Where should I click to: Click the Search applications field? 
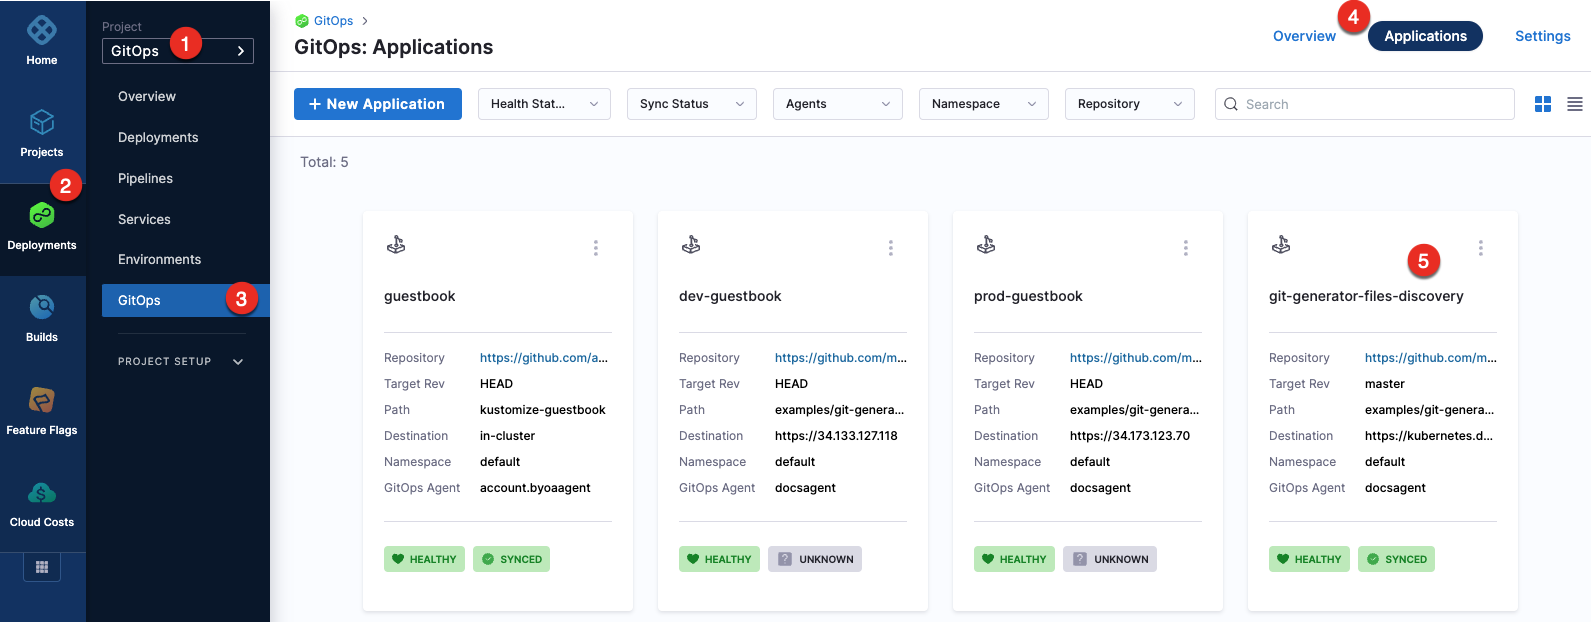click(1365, 104)
